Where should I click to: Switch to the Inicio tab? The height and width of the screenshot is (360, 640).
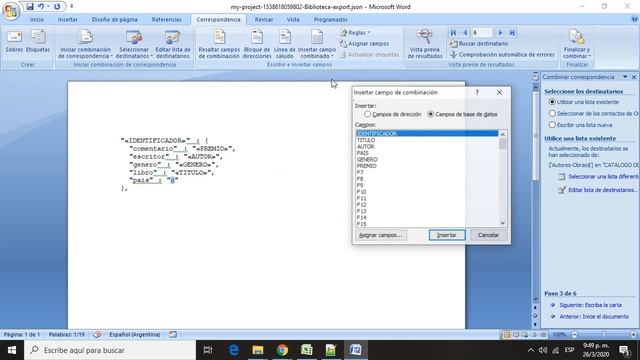click(x=37, y=20)
